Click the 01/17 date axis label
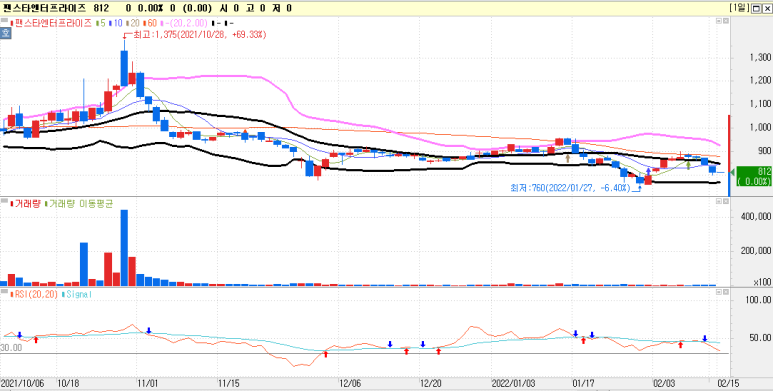This screenshot has height=391, width=773. pyautogui.click(x=583, y=383)
